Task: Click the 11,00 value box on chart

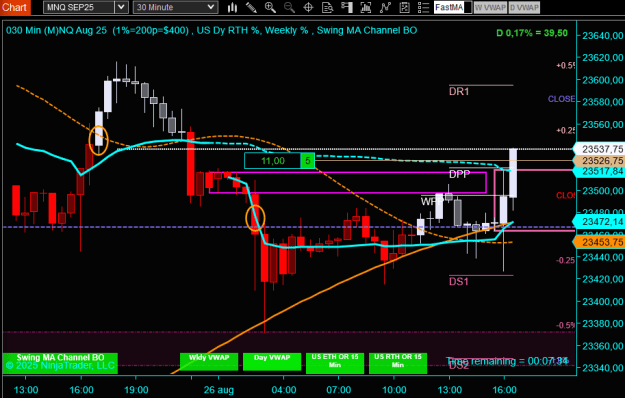Action: 273,161
